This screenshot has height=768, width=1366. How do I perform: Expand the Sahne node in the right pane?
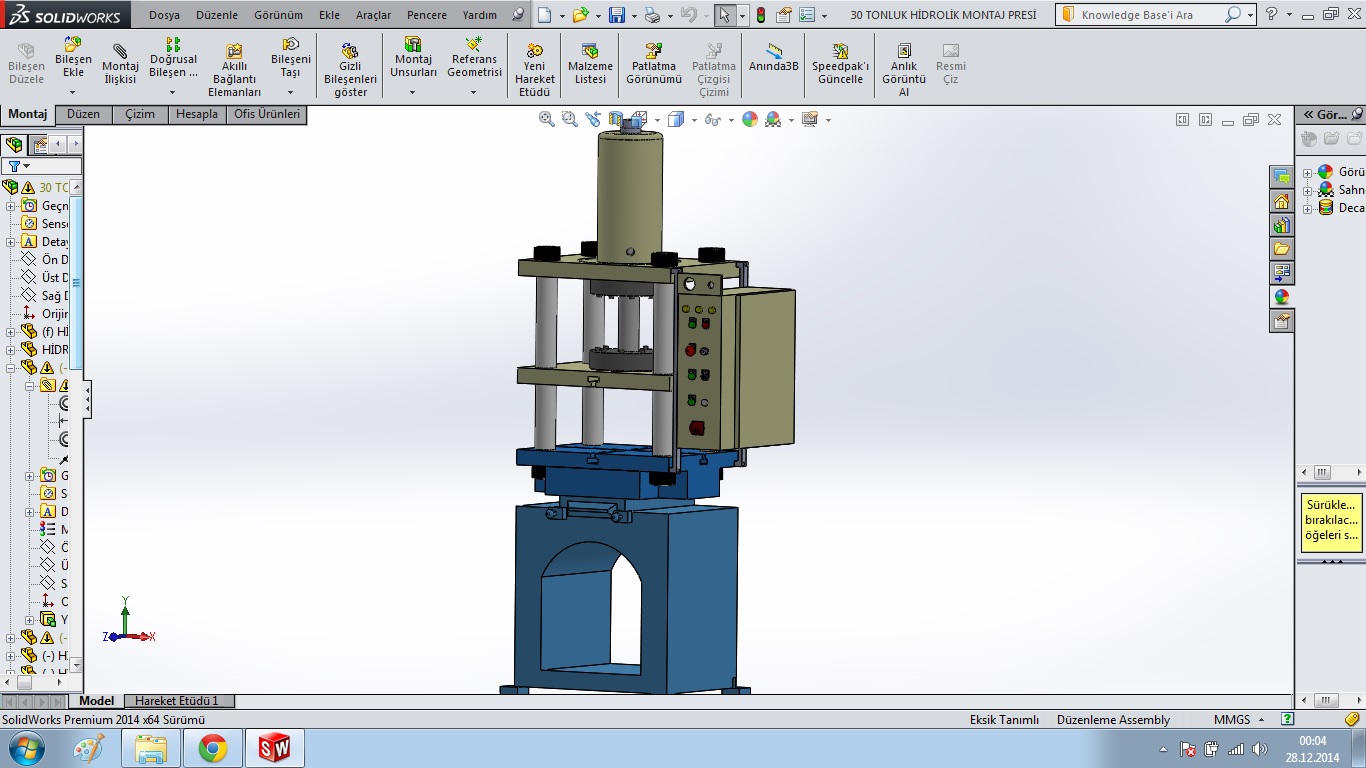[x=1308, y=190]
